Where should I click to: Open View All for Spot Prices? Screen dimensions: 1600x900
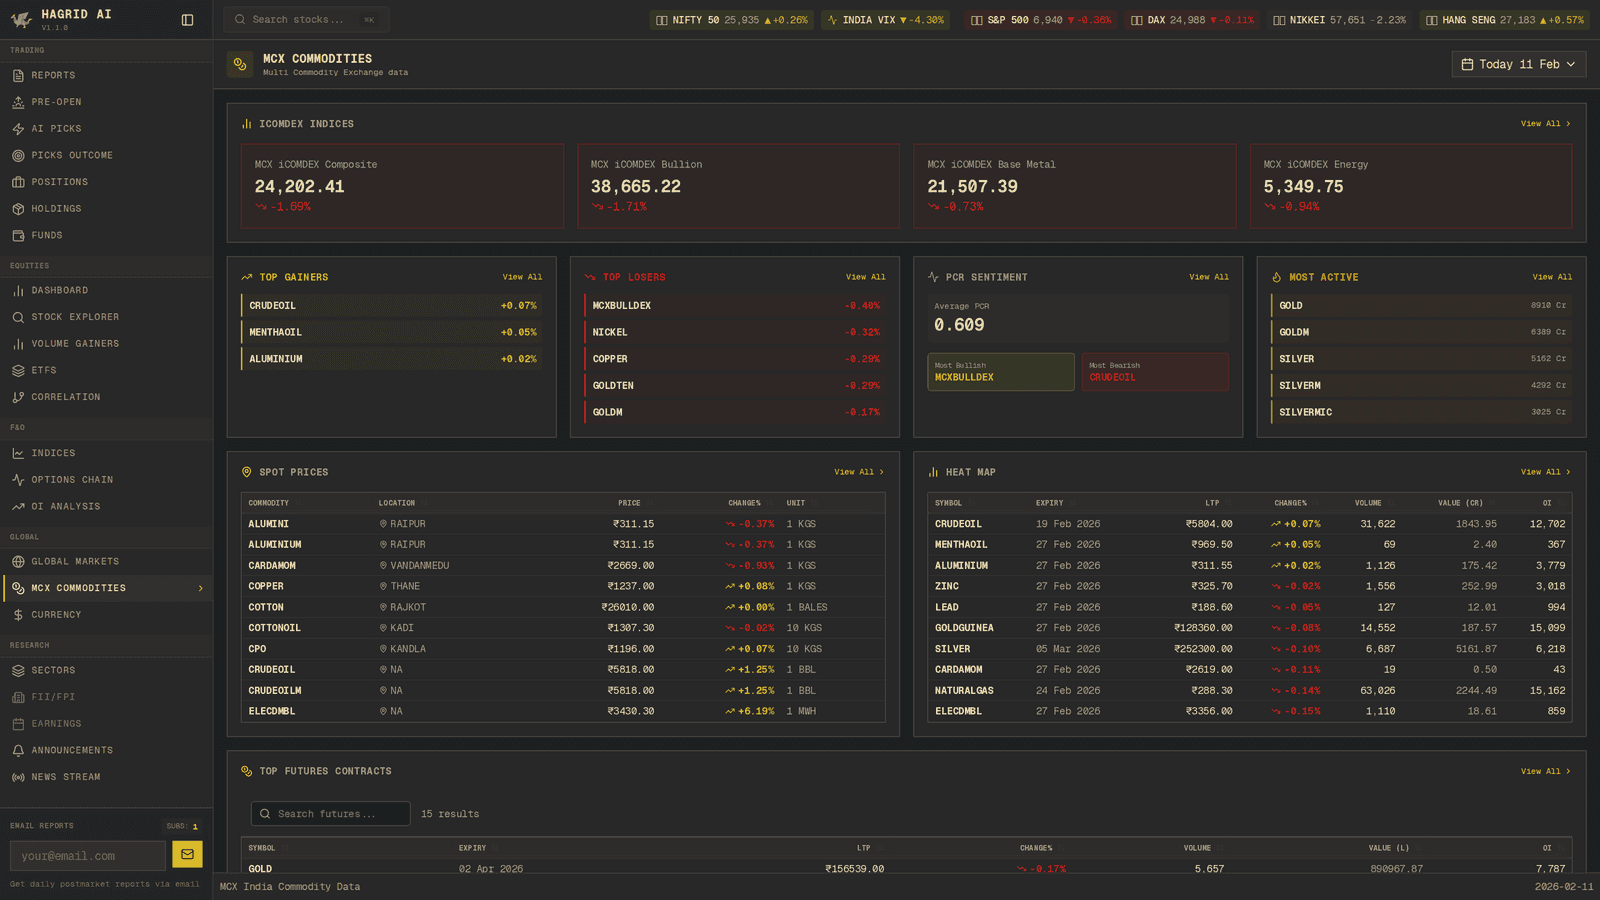[859, 472]
